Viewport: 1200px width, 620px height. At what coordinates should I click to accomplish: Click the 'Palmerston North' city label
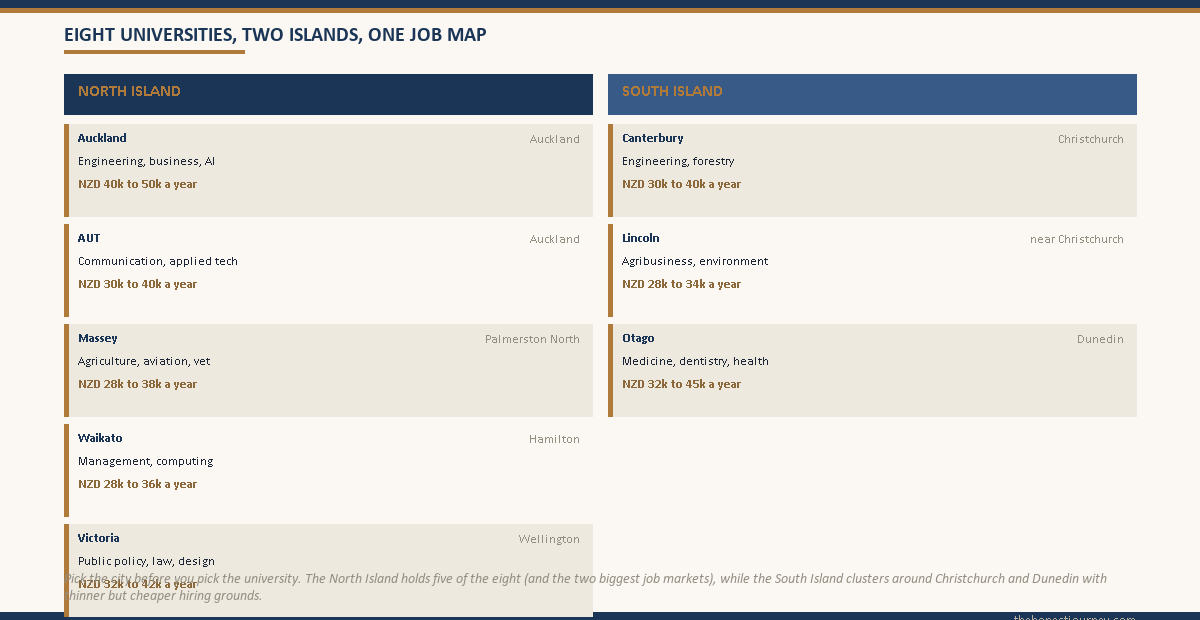pos(532,339)
